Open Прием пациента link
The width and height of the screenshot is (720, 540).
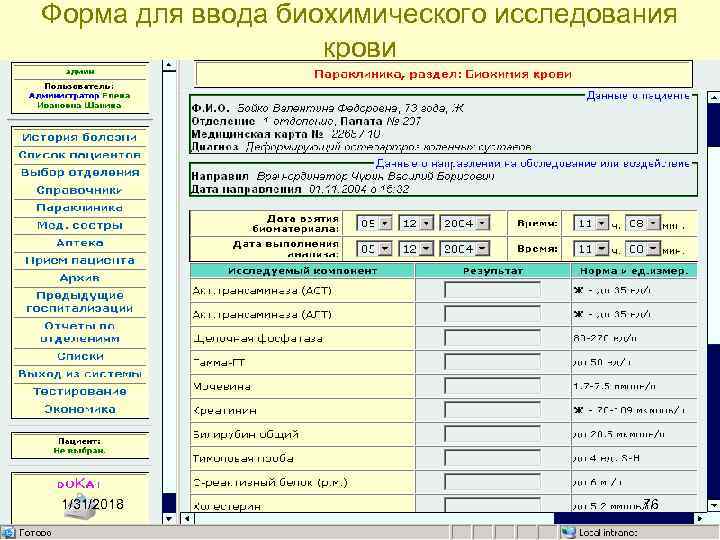coord(79,260)
